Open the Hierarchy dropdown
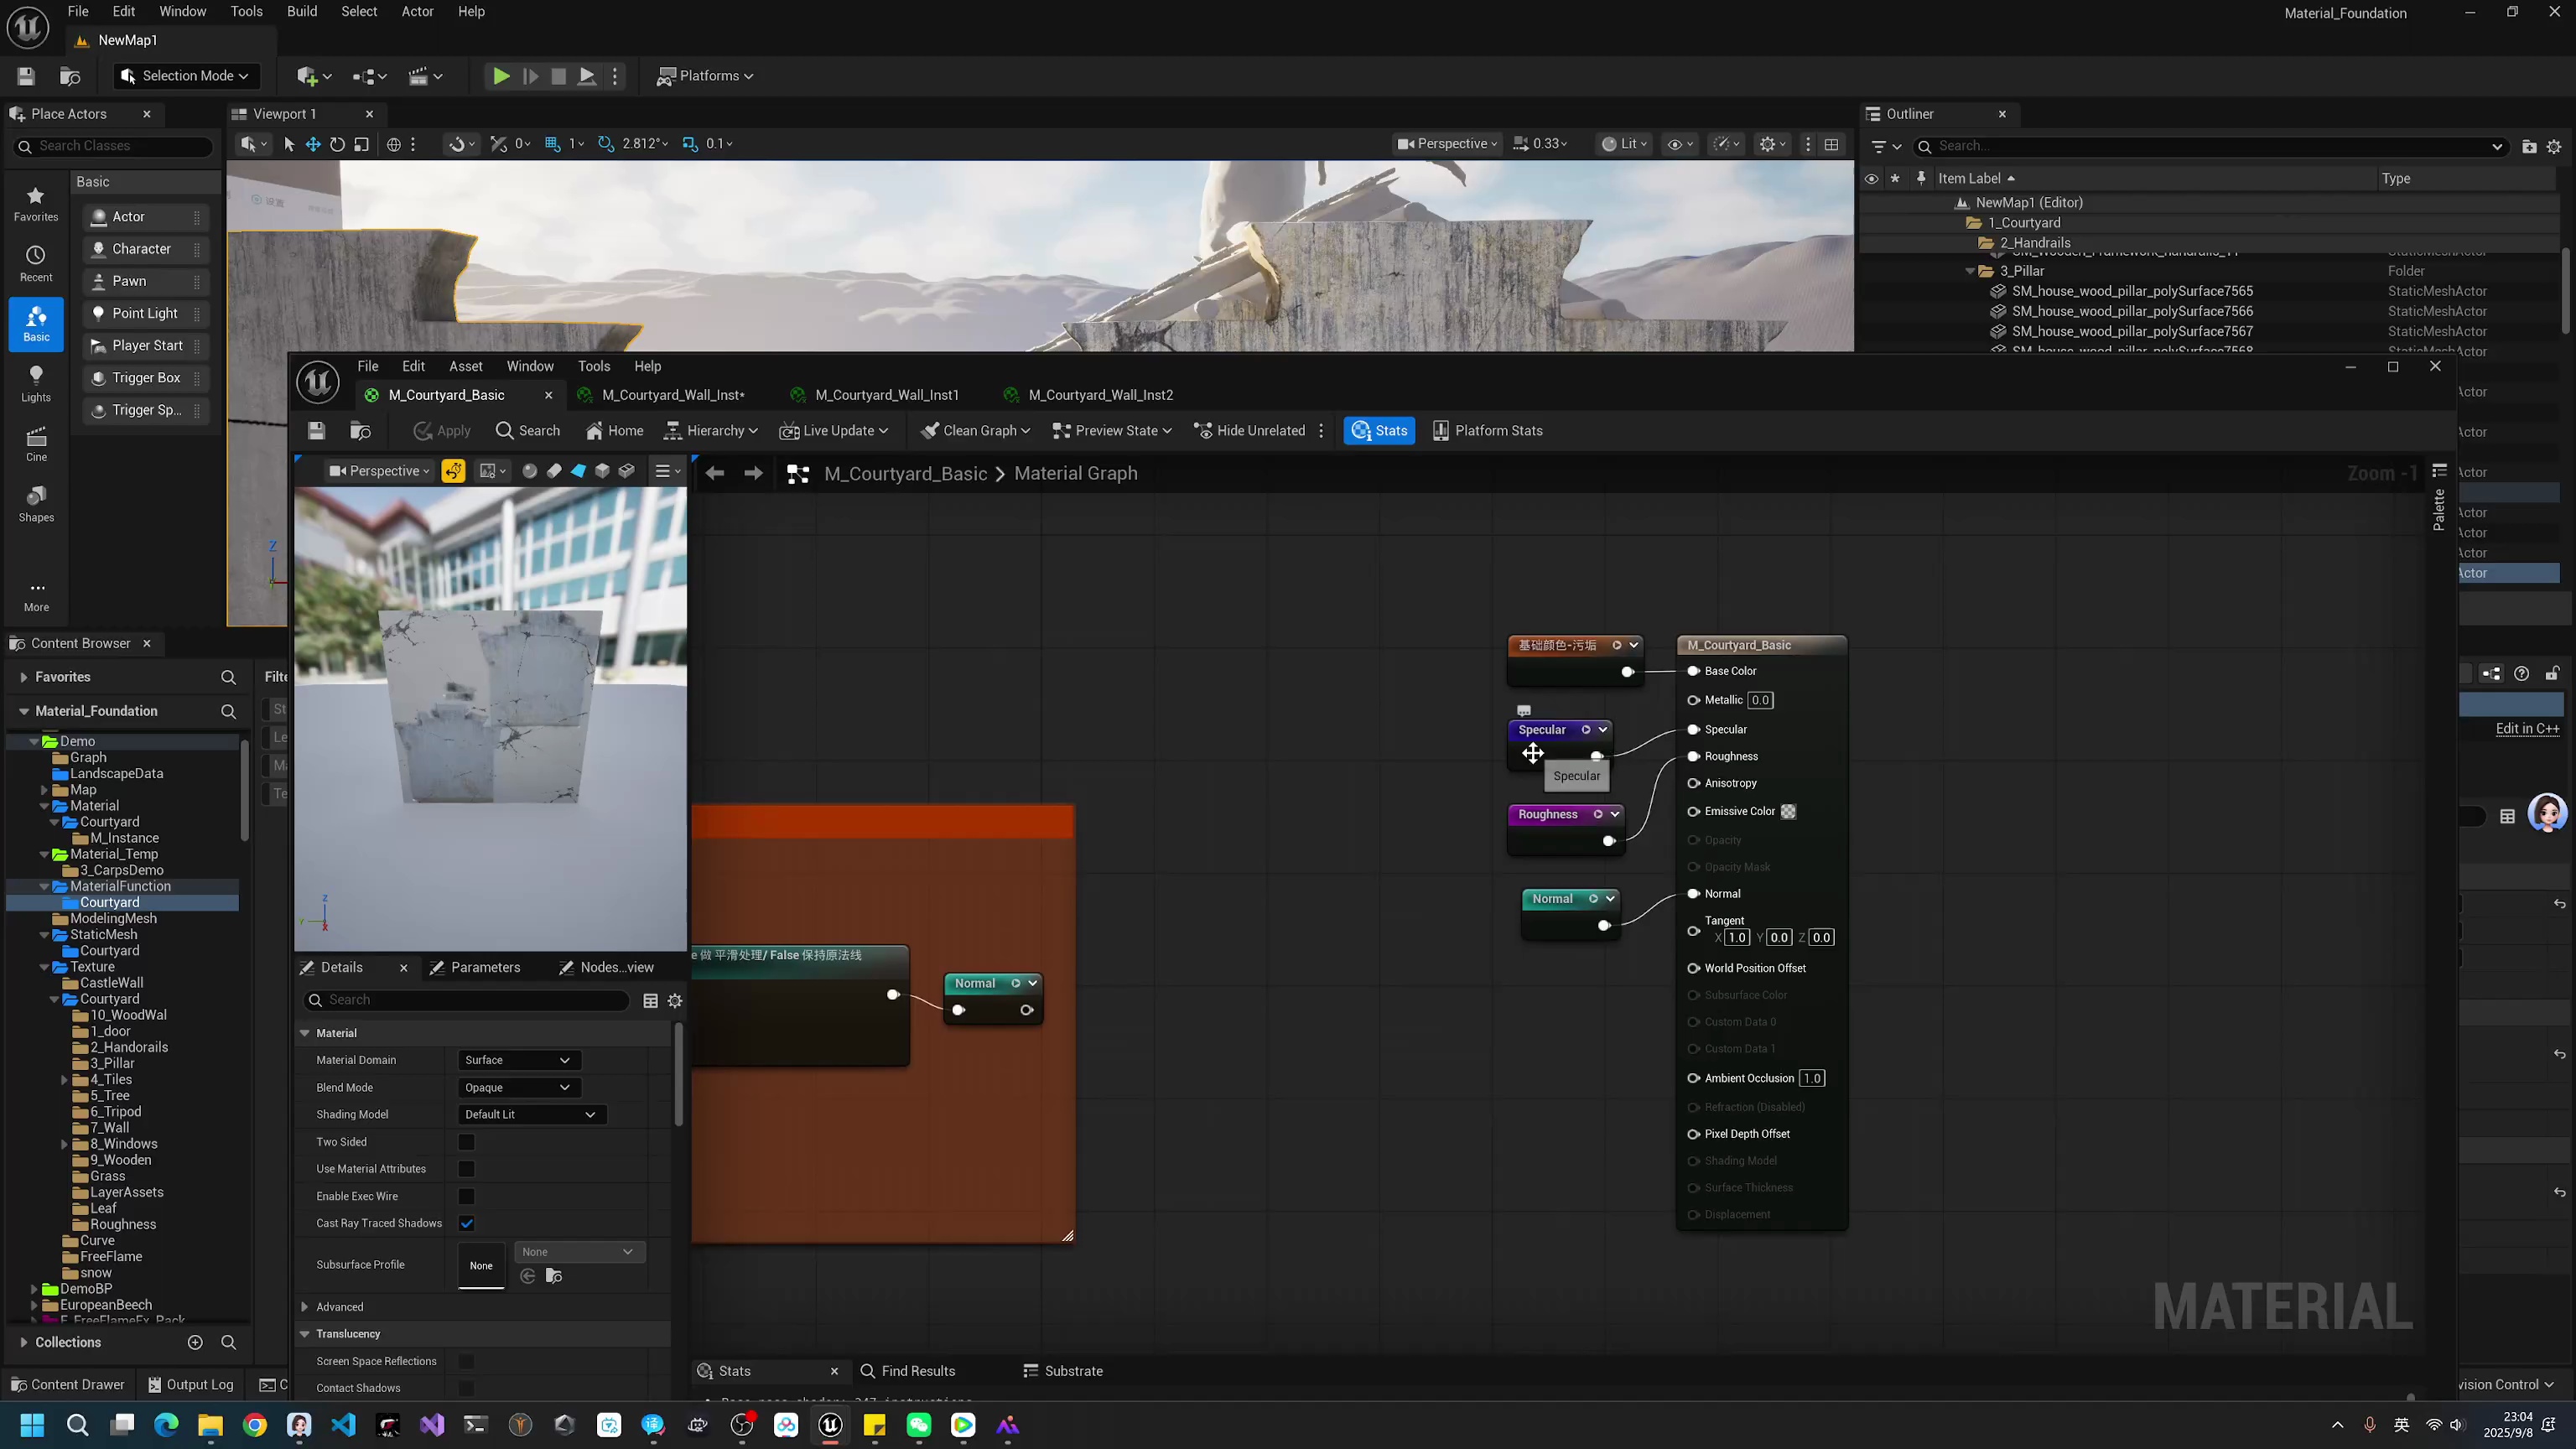 (x=711, y=431)
